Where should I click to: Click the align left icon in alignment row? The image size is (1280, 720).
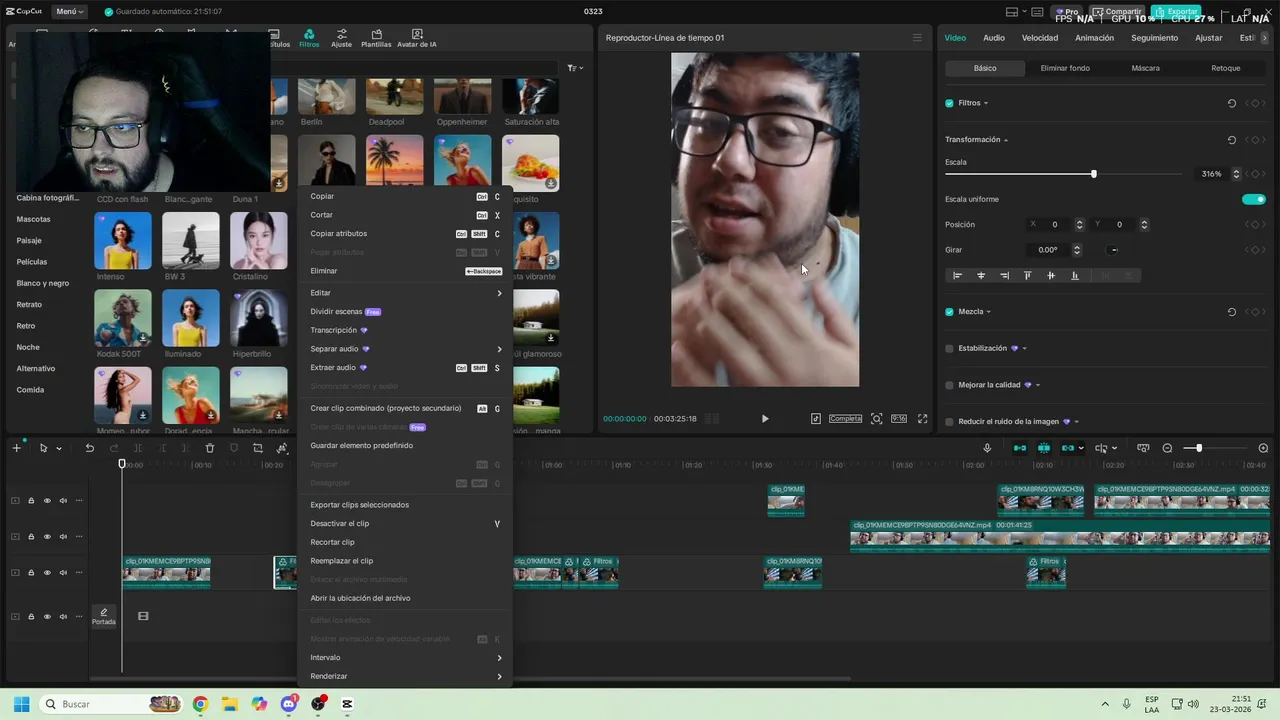[x=957, y=275]
